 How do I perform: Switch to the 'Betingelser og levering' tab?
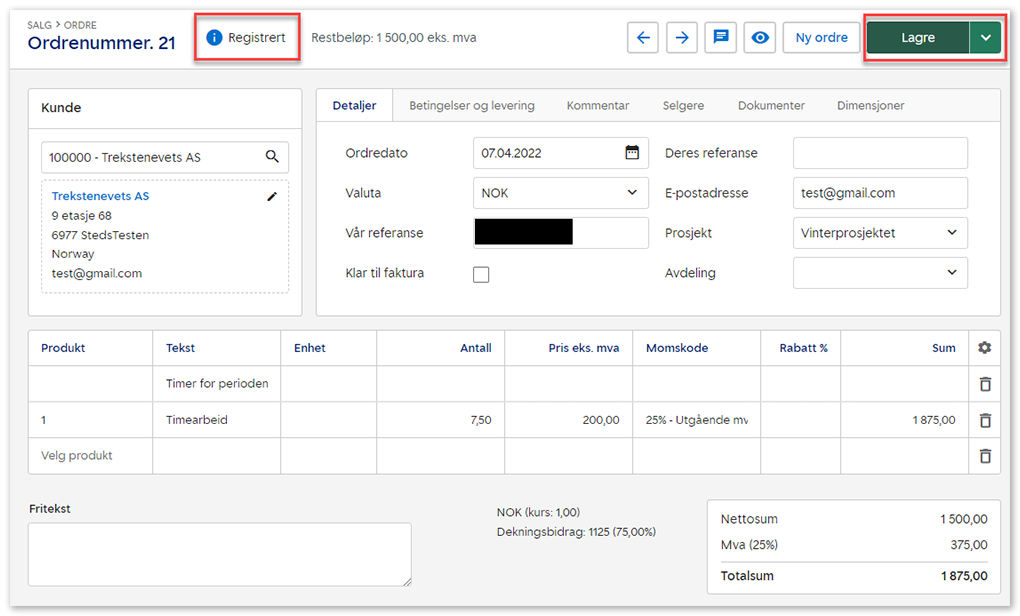coord(471,106)
